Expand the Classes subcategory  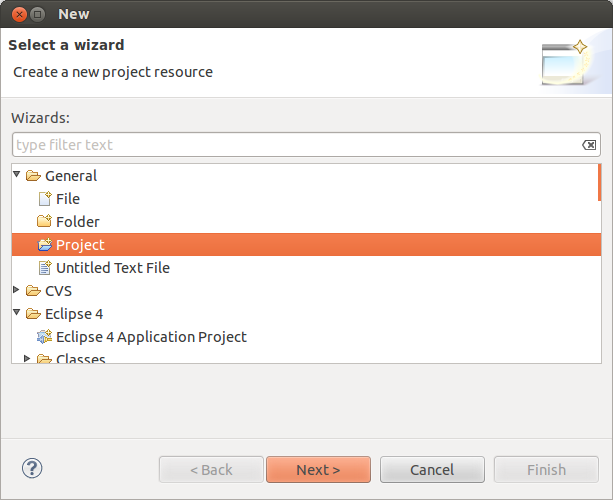click(28, 359)
